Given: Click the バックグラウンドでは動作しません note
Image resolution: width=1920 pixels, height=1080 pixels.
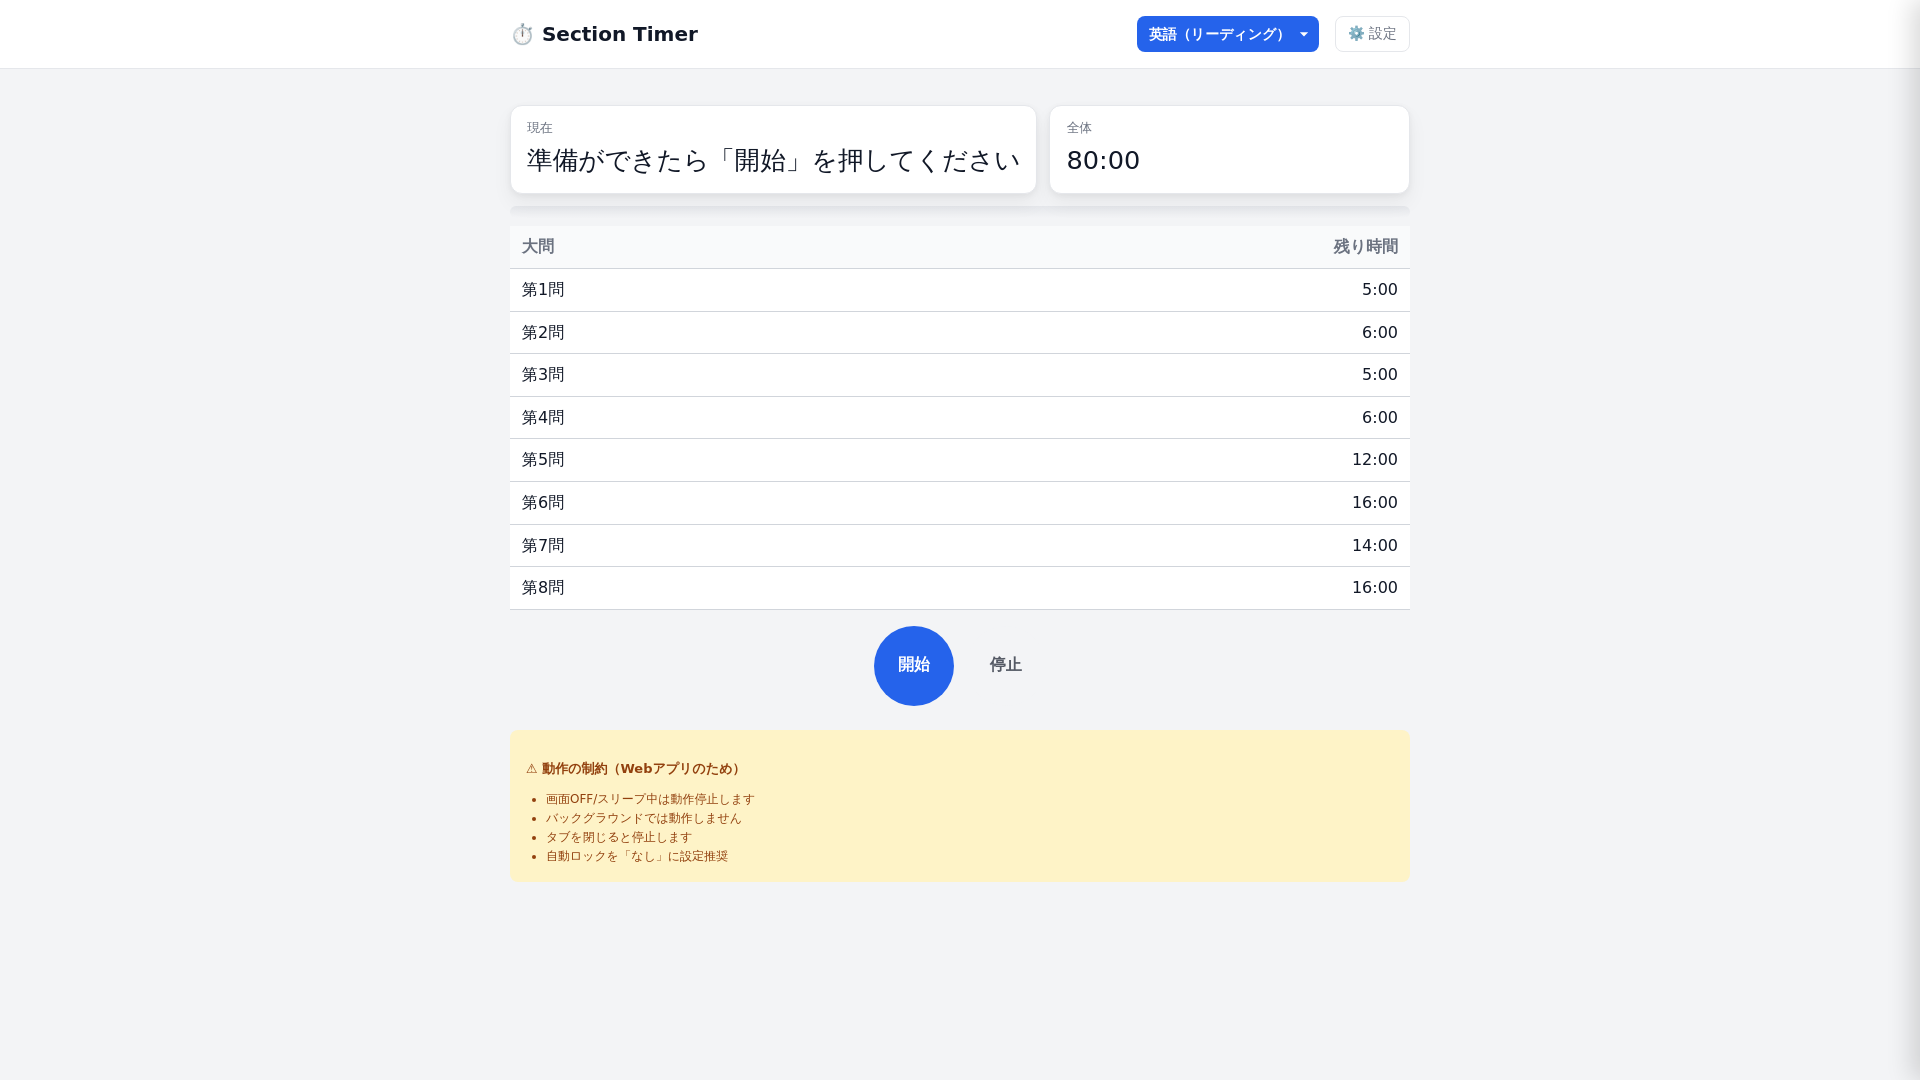Looking at the screenshot, I should 644,818.
